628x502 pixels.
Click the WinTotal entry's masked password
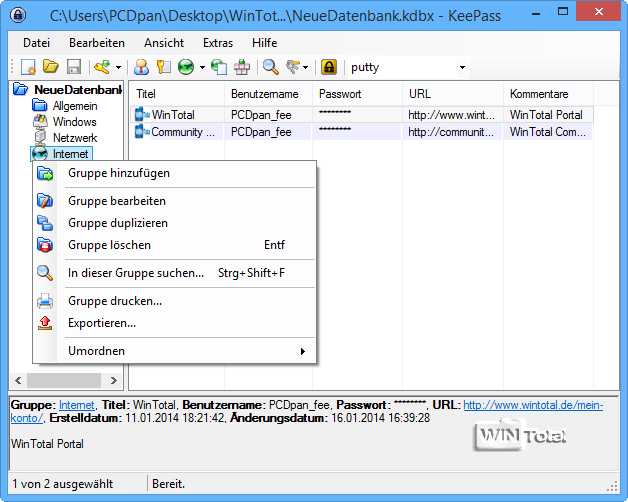(x=335, y=113)
